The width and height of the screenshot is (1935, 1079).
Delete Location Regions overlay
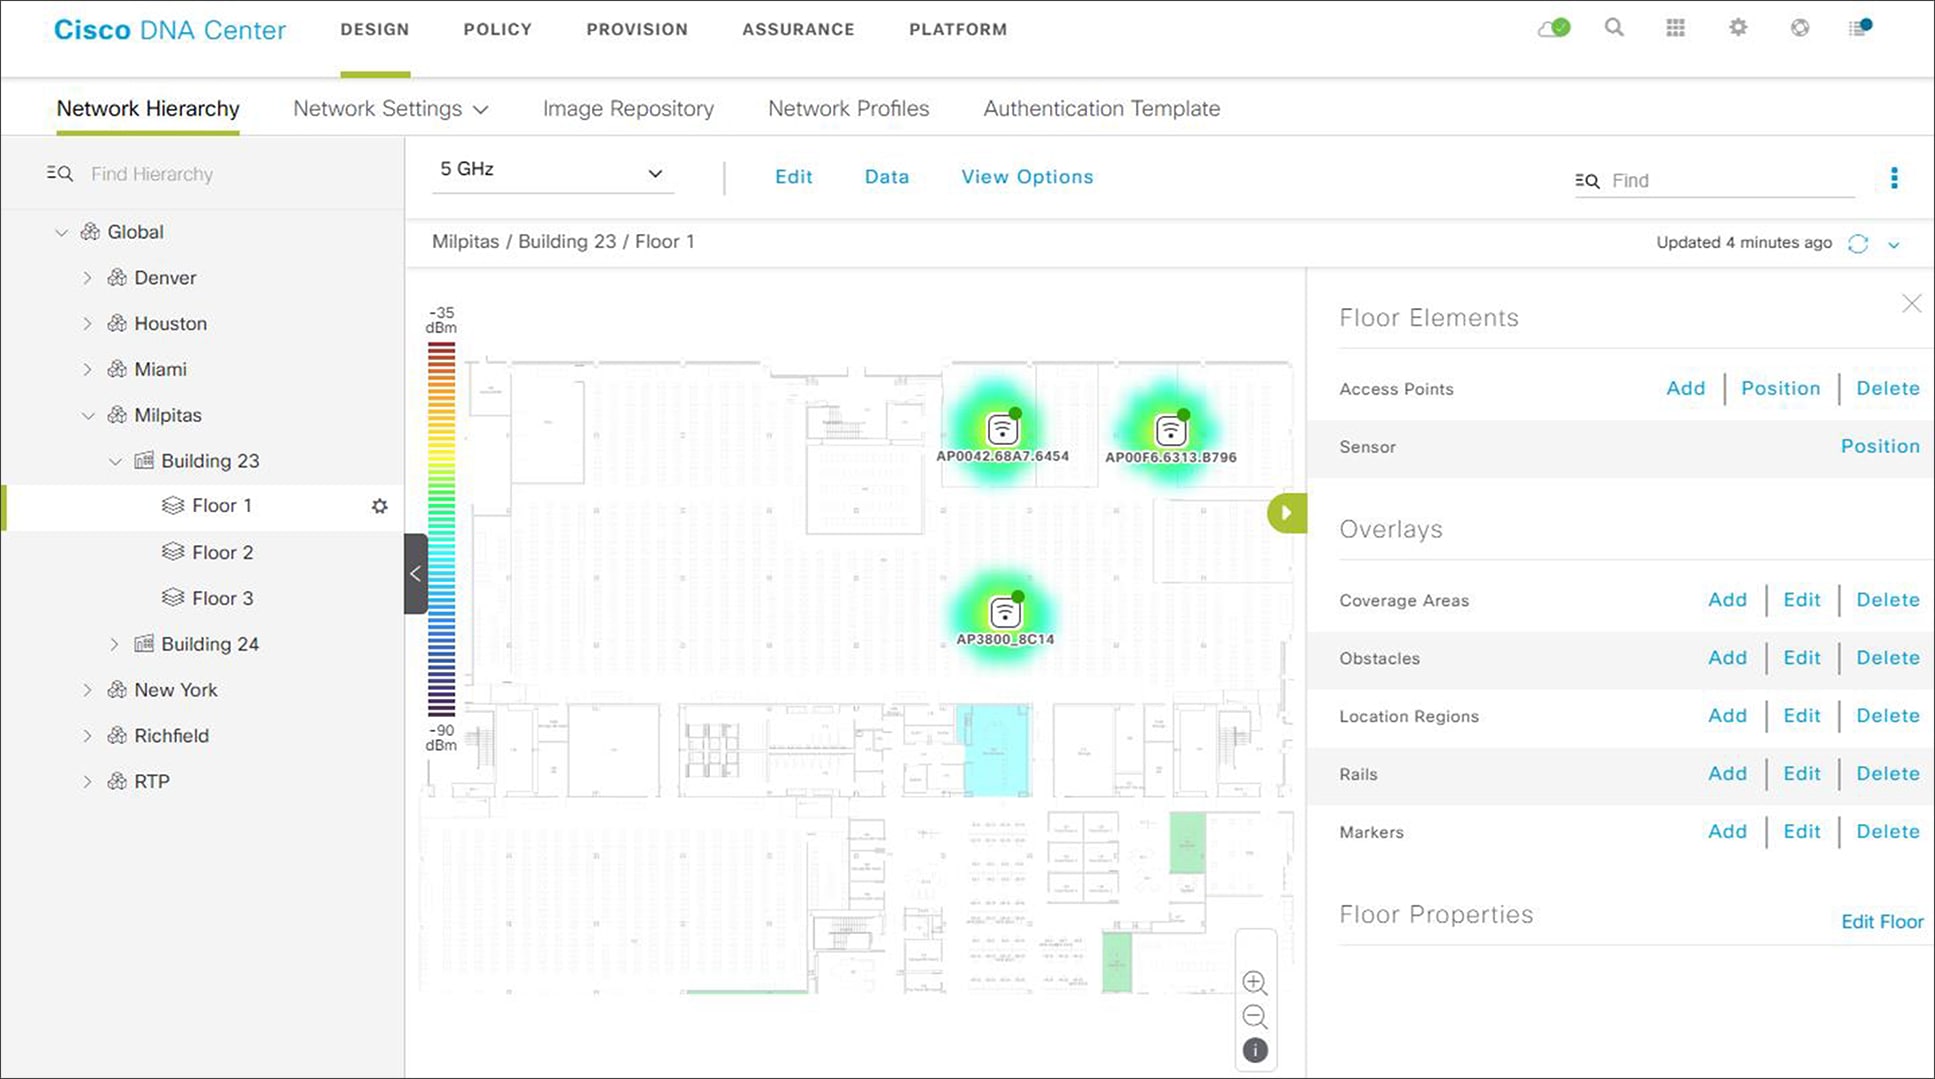[1888, 716]
